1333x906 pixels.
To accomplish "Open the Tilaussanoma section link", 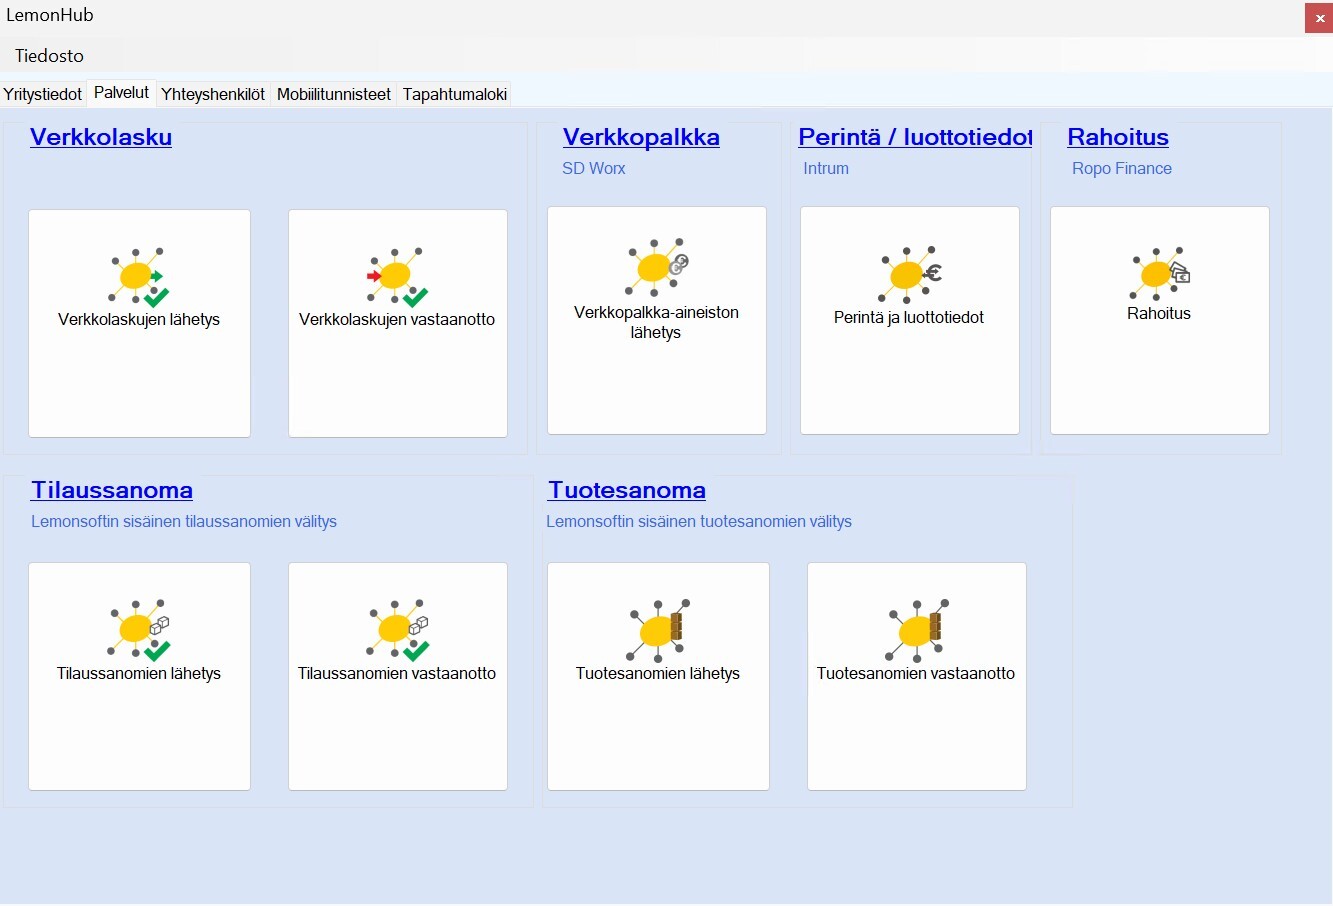I will coord(112,490).
